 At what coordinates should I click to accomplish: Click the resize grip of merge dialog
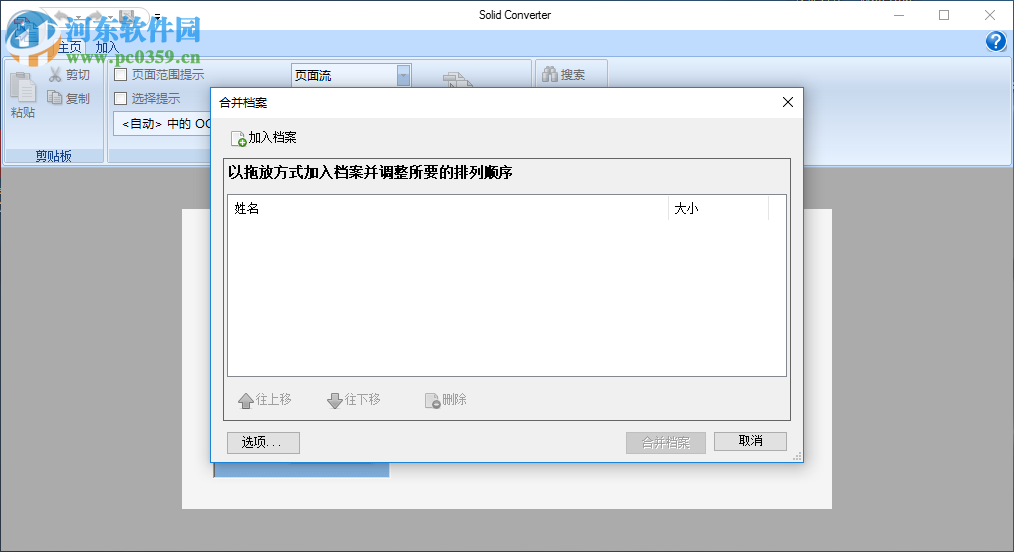tap(797, 456)
